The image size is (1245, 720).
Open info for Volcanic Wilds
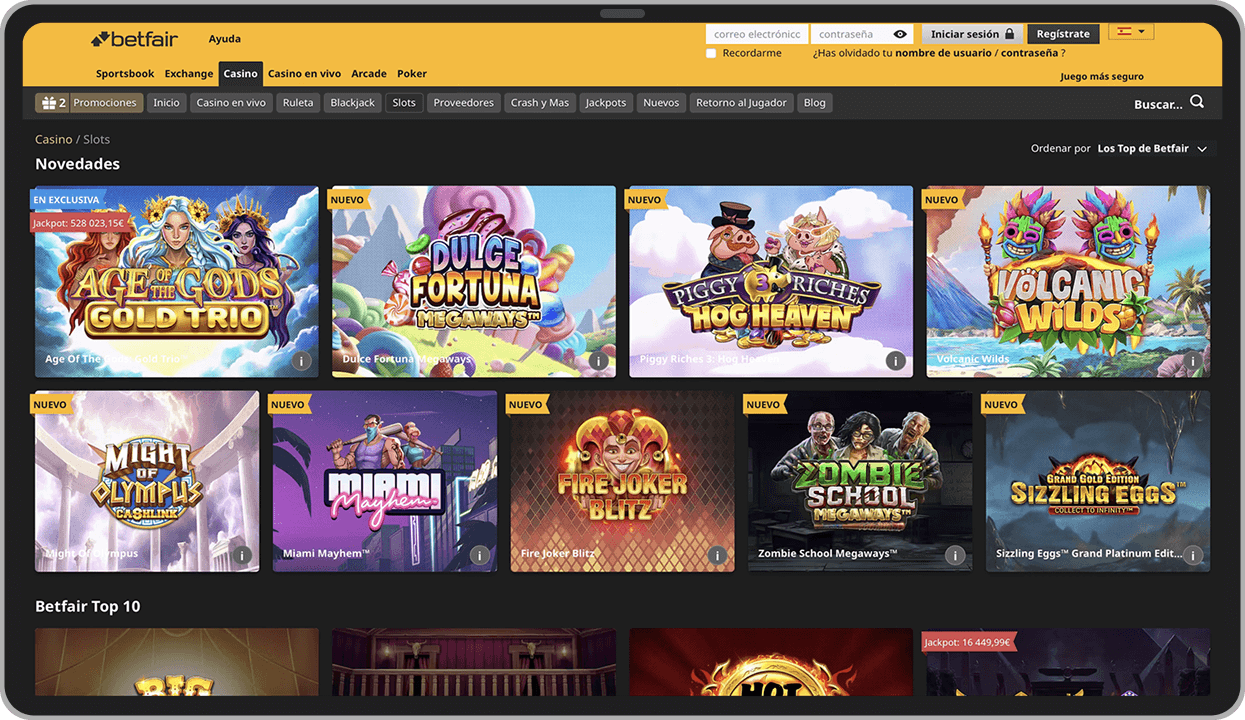coord(1192,361)
